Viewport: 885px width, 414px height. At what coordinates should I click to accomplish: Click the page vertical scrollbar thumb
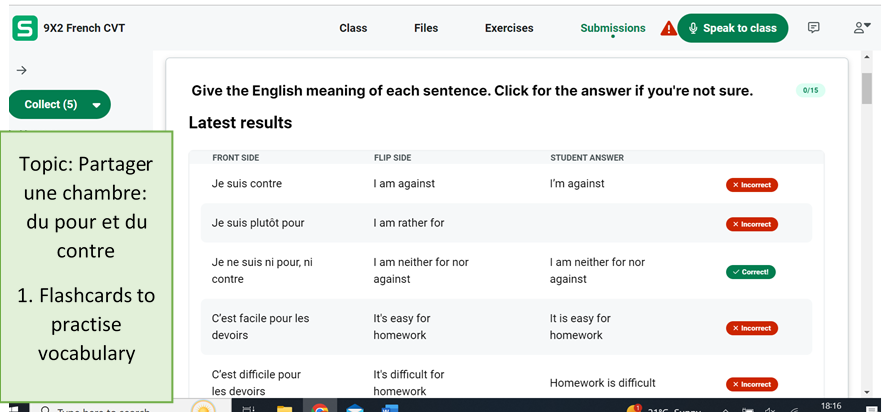click(866, 88)
